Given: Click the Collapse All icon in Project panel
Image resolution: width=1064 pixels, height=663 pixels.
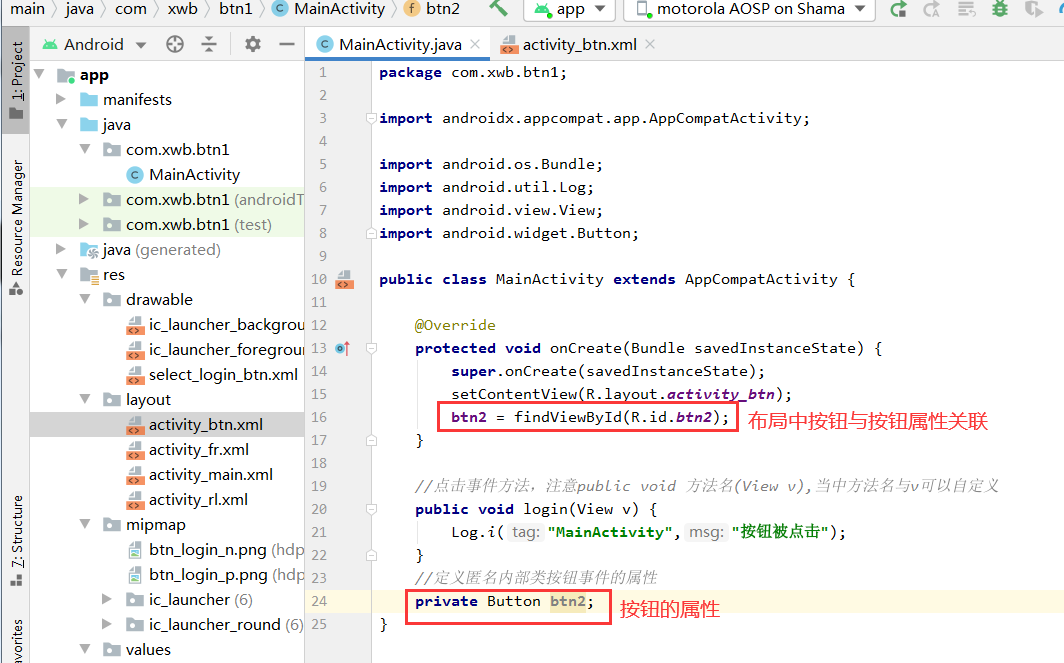Looking at the screenshot, I should tap(209, 45).
